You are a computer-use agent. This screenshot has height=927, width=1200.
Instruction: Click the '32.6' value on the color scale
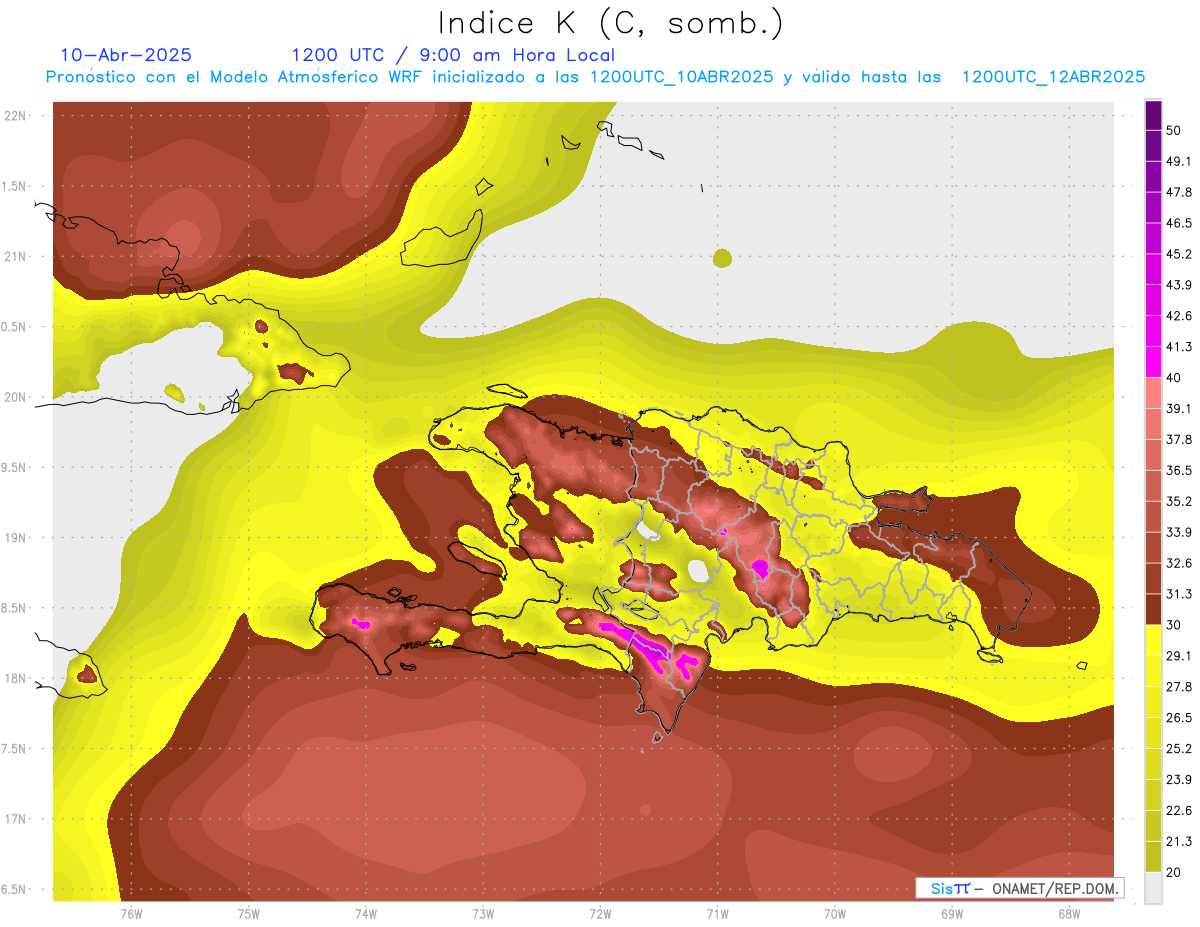1179,563
